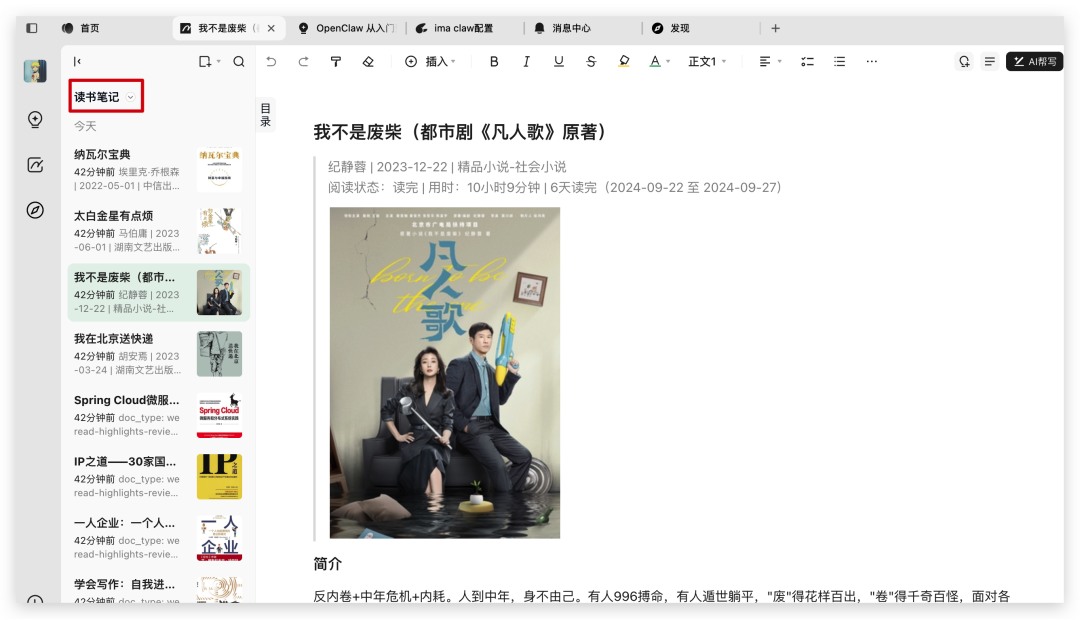This screenshot has width=1080, height=619.
Task: Create a note via the new note icon
Action: tap(204, 61)
